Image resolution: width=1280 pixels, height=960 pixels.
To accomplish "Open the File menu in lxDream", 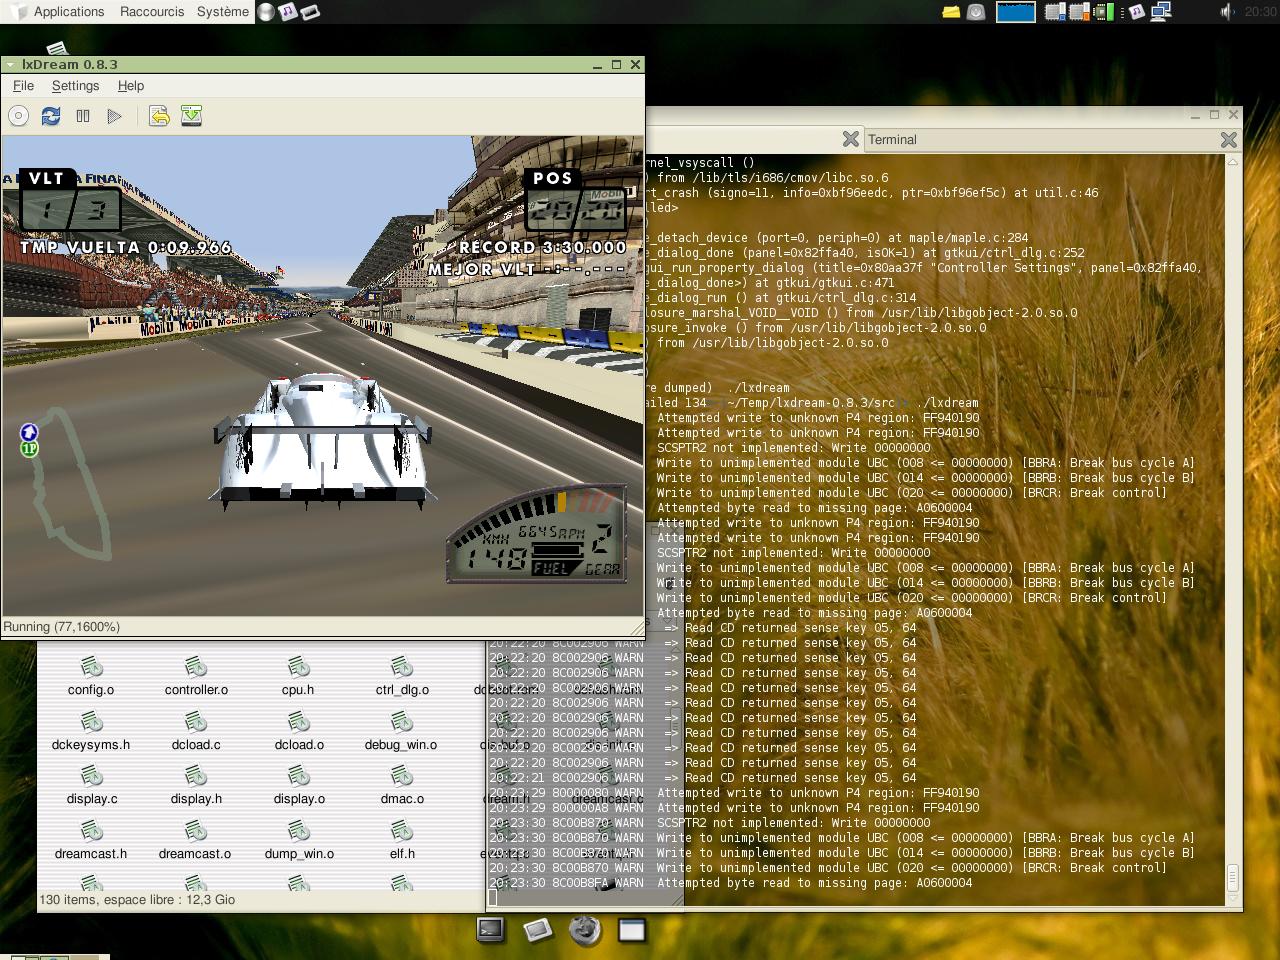I will tap(23, 86).
